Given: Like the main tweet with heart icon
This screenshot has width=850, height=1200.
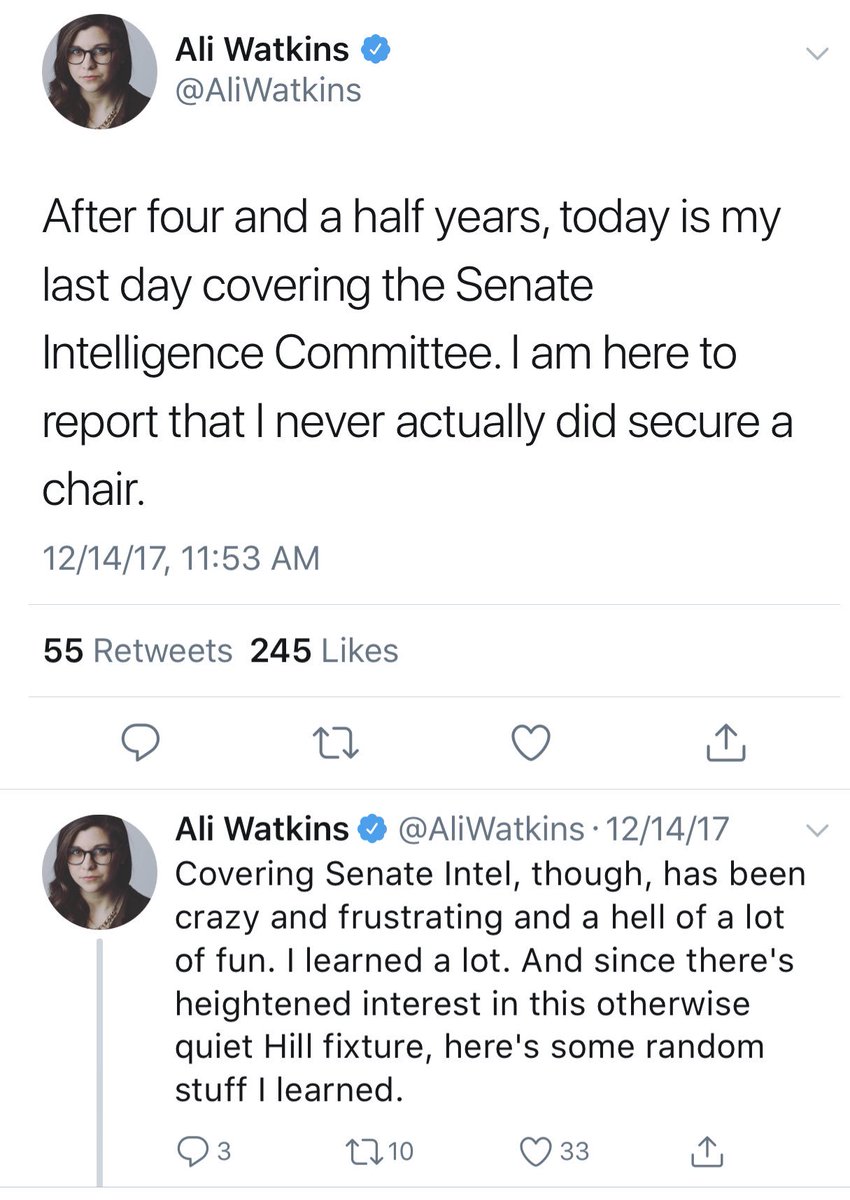Looking at the screenshot, I should tap(531, 742).
